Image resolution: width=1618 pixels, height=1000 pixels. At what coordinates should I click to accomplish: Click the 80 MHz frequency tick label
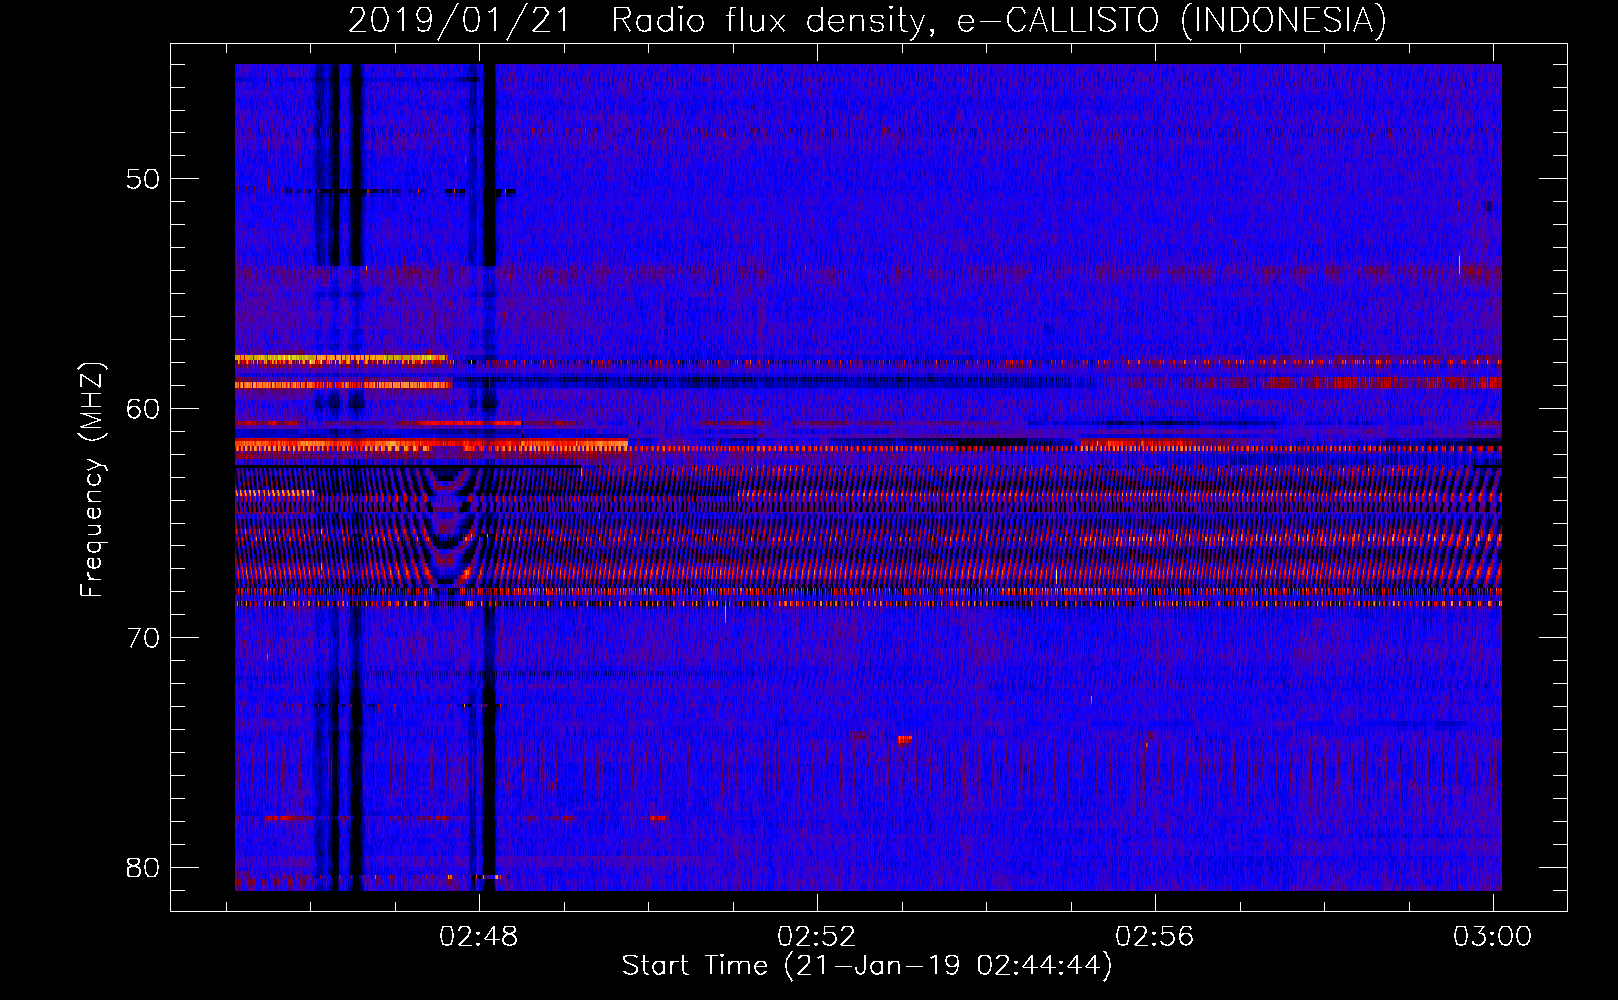[x=143, y=867]
